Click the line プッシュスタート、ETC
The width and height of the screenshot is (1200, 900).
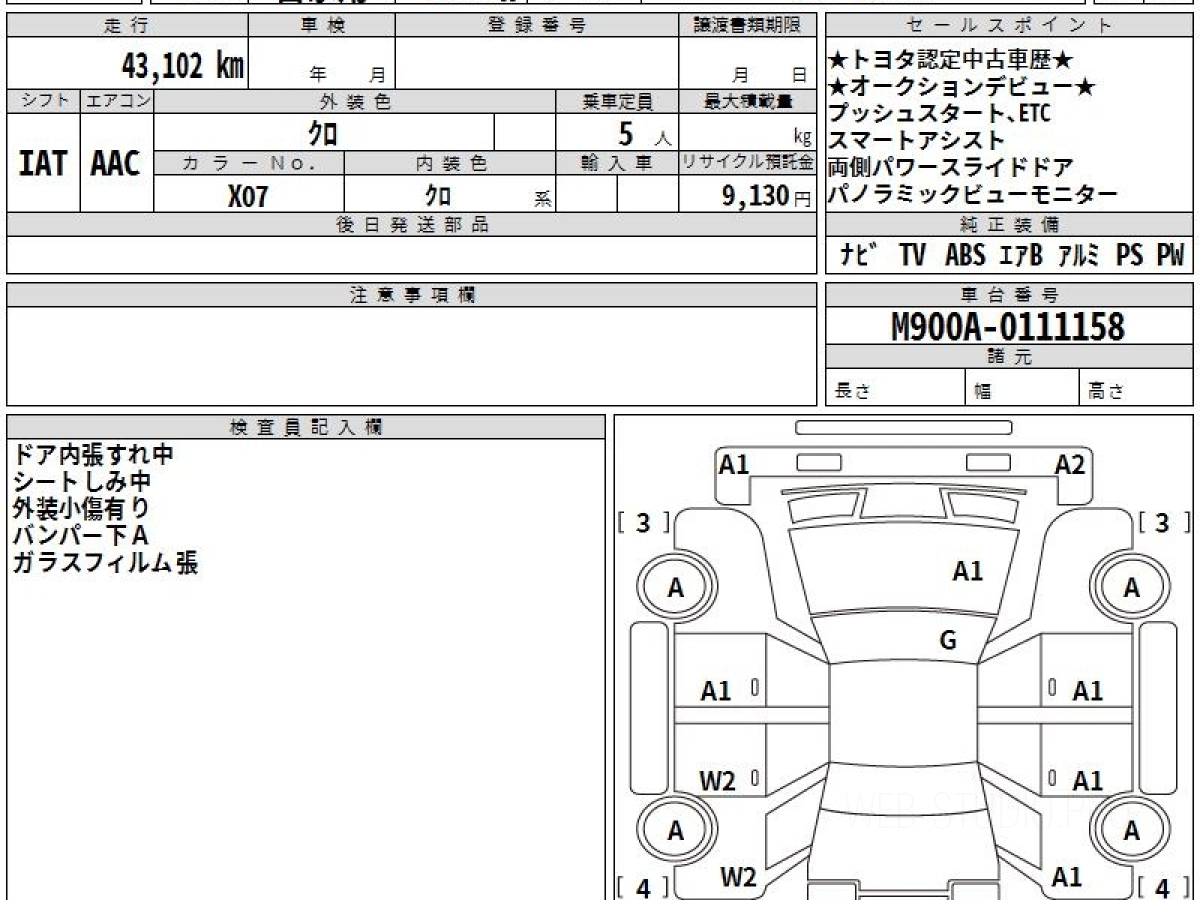click(939, 114)
